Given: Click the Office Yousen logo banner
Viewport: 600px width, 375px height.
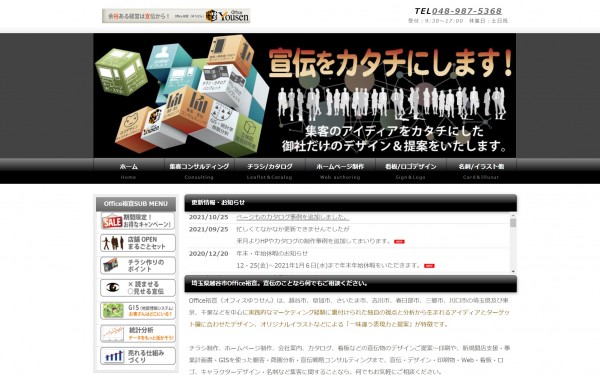Looking at the screenshot, I should (x=176, y=16).
